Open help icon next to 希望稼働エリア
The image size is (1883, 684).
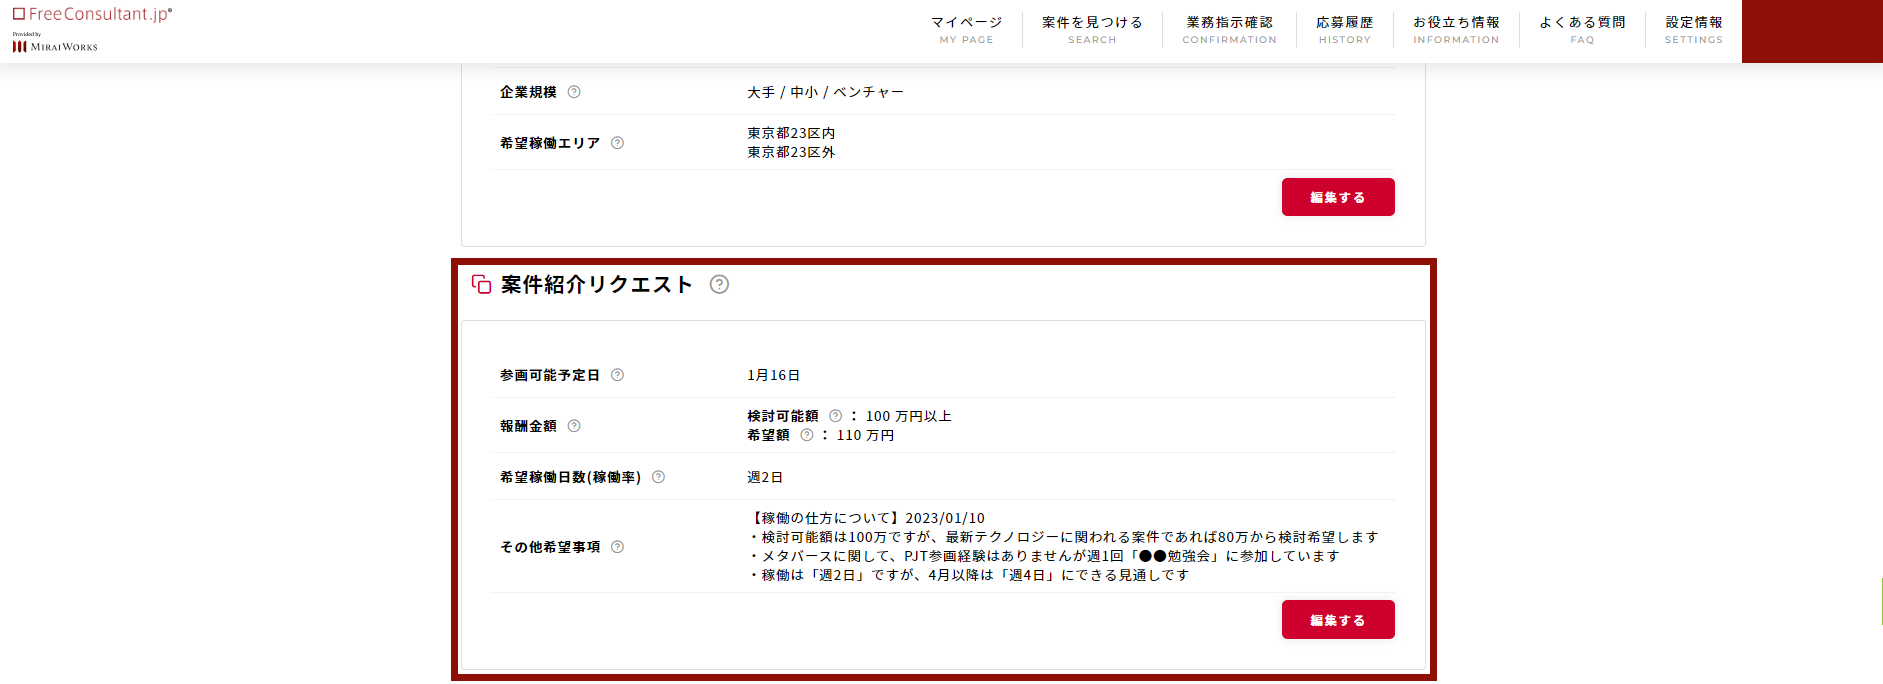617,143
